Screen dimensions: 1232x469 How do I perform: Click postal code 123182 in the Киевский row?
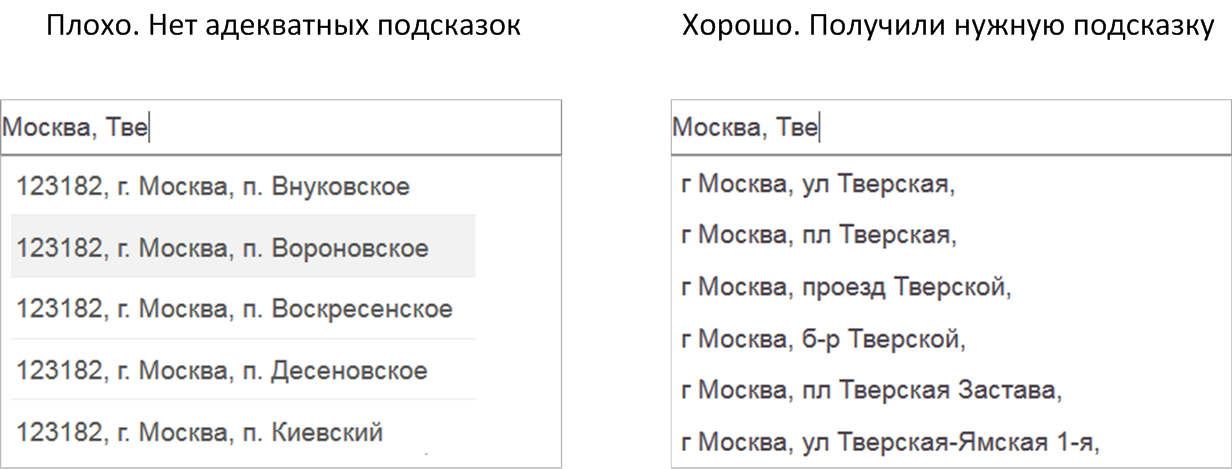coord(58,433)
